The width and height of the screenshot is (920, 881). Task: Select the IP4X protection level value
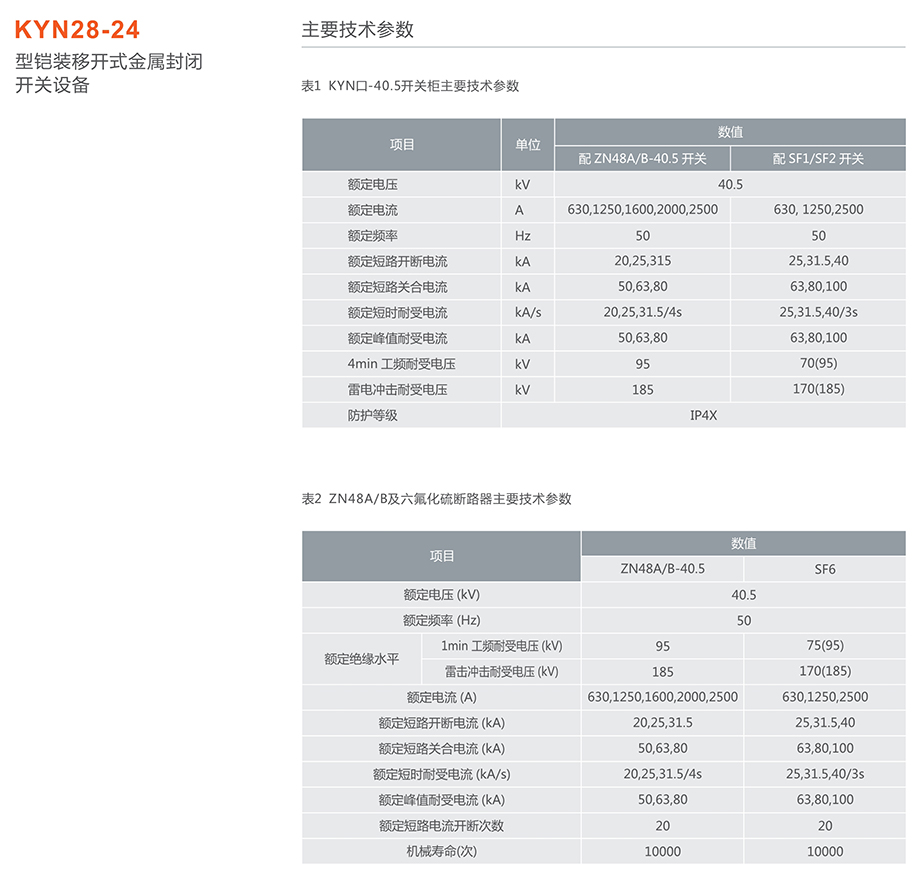703,415
